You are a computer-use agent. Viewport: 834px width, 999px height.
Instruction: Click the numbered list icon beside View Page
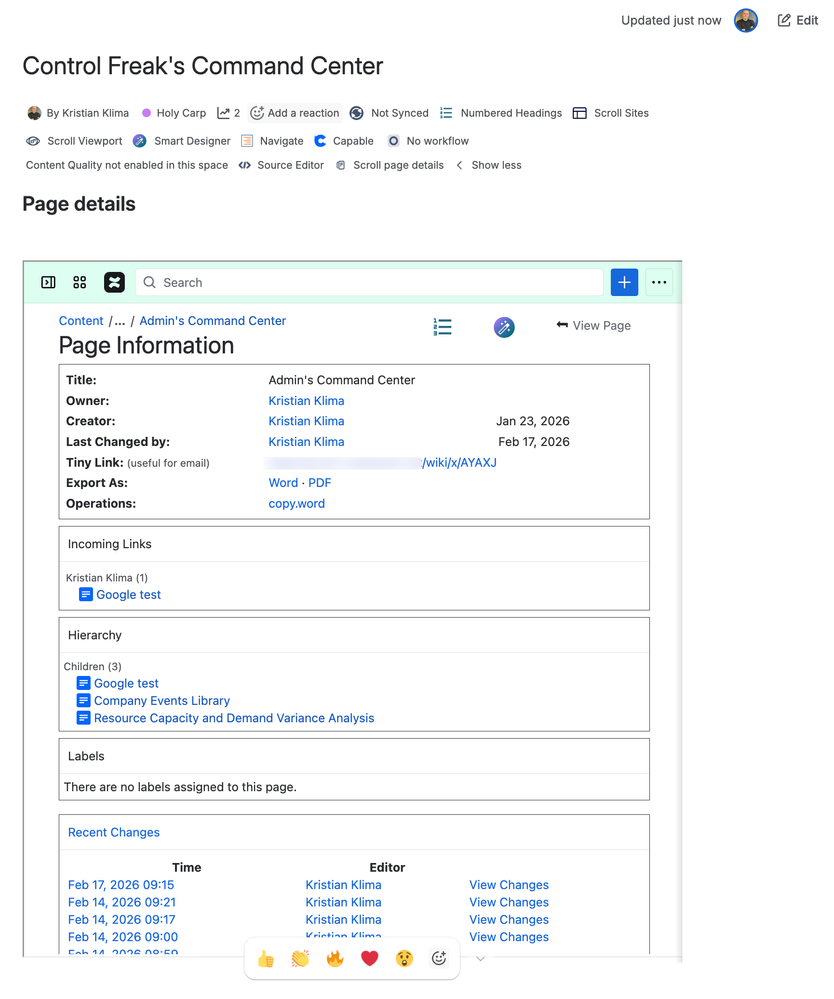tap(442, 327)
